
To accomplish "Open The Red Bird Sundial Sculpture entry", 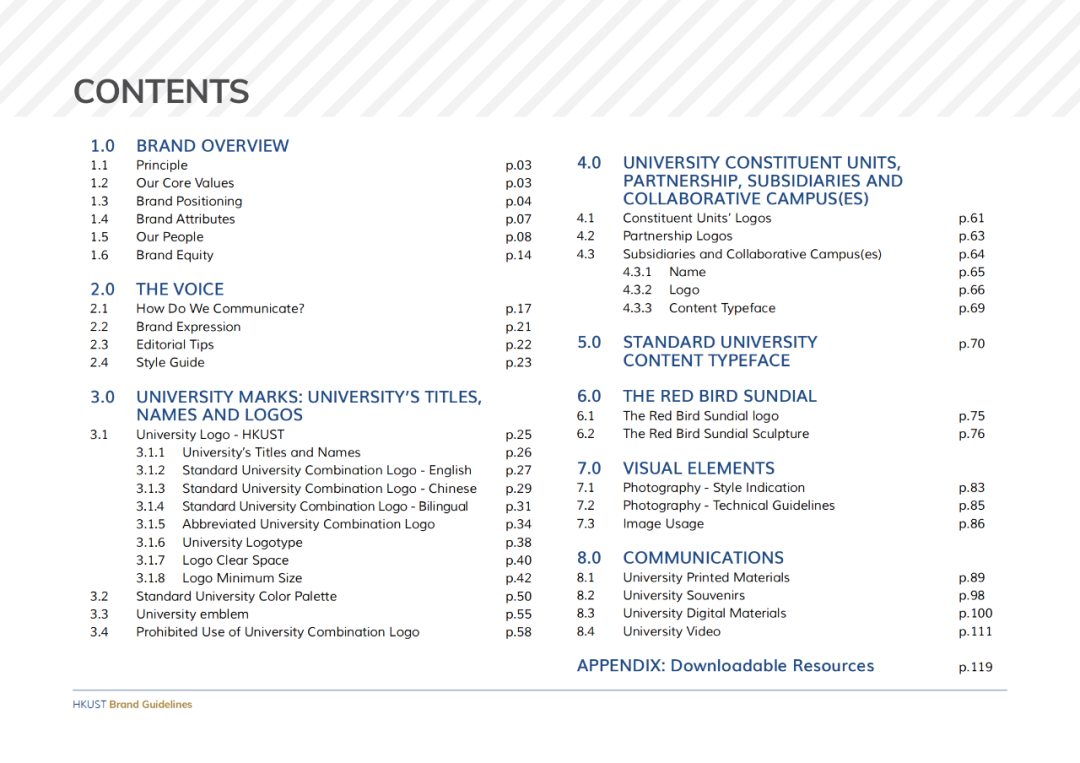I will [x=716, y=434].
